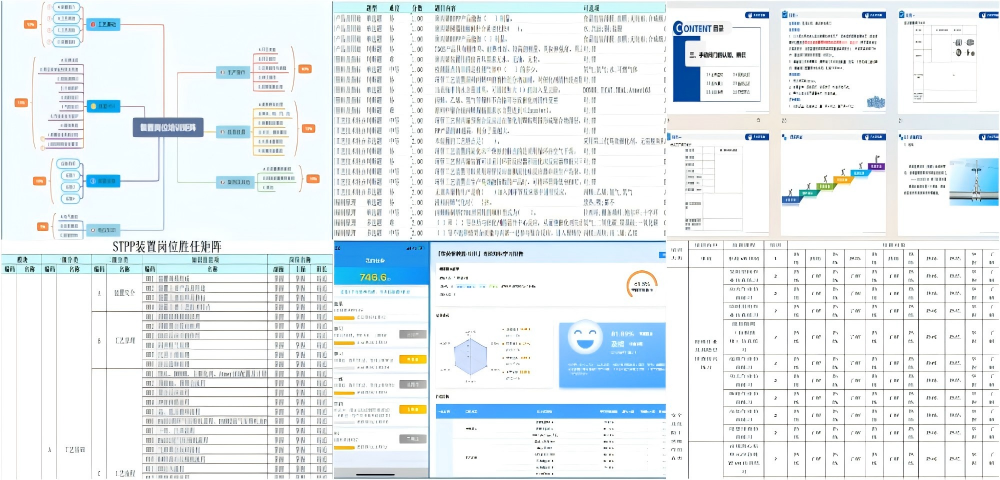This screenshot has width=1000, height=480.
Task: Click the orange circular progress gauge
Action: (639, 287)
